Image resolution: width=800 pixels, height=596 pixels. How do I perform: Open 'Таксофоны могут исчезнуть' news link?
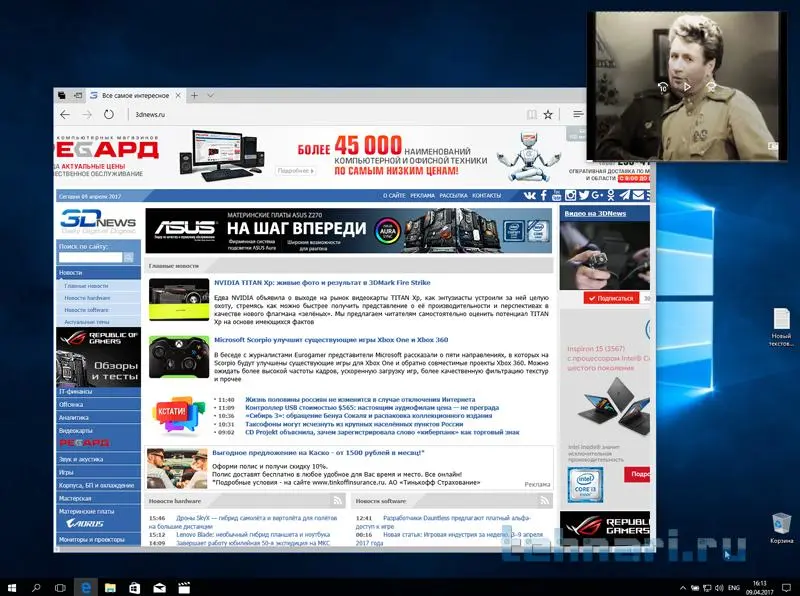pyautogui.click(x=354, y=425)
